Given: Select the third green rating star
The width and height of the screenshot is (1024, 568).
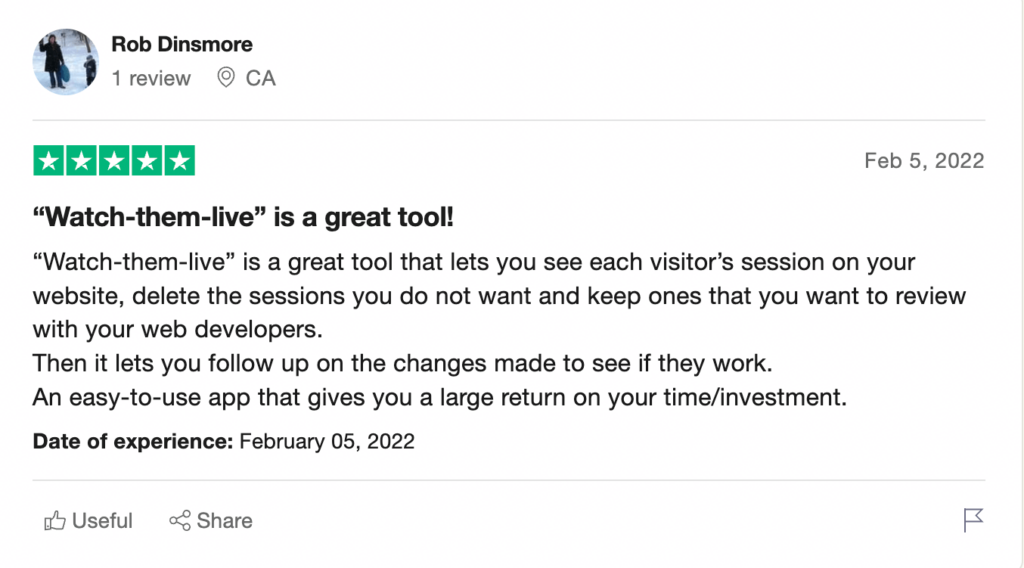Looking at the screenshot, I should point(114,161).
